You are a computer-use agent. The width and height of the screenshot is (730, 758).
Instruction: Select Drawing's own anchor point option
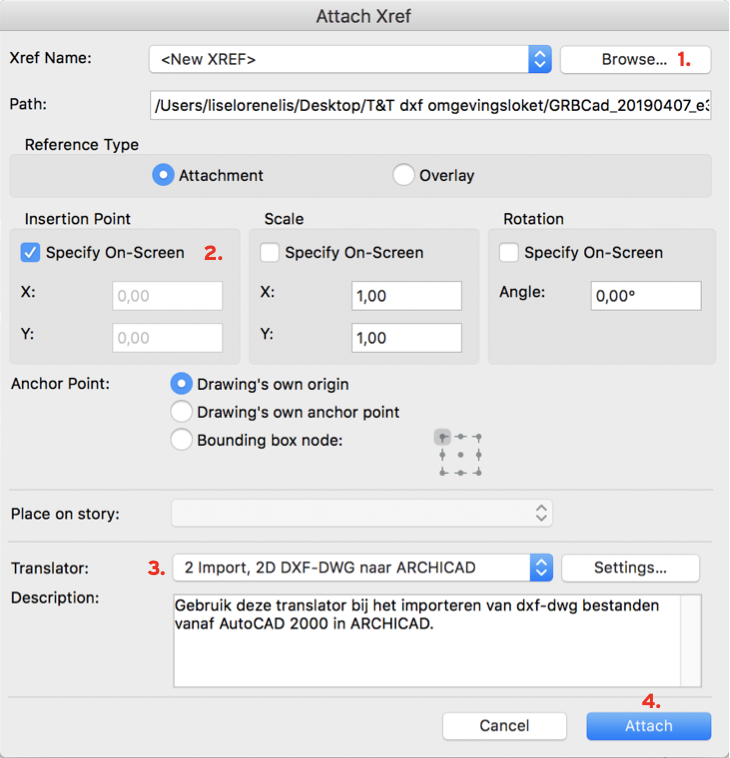pos(181,412)
